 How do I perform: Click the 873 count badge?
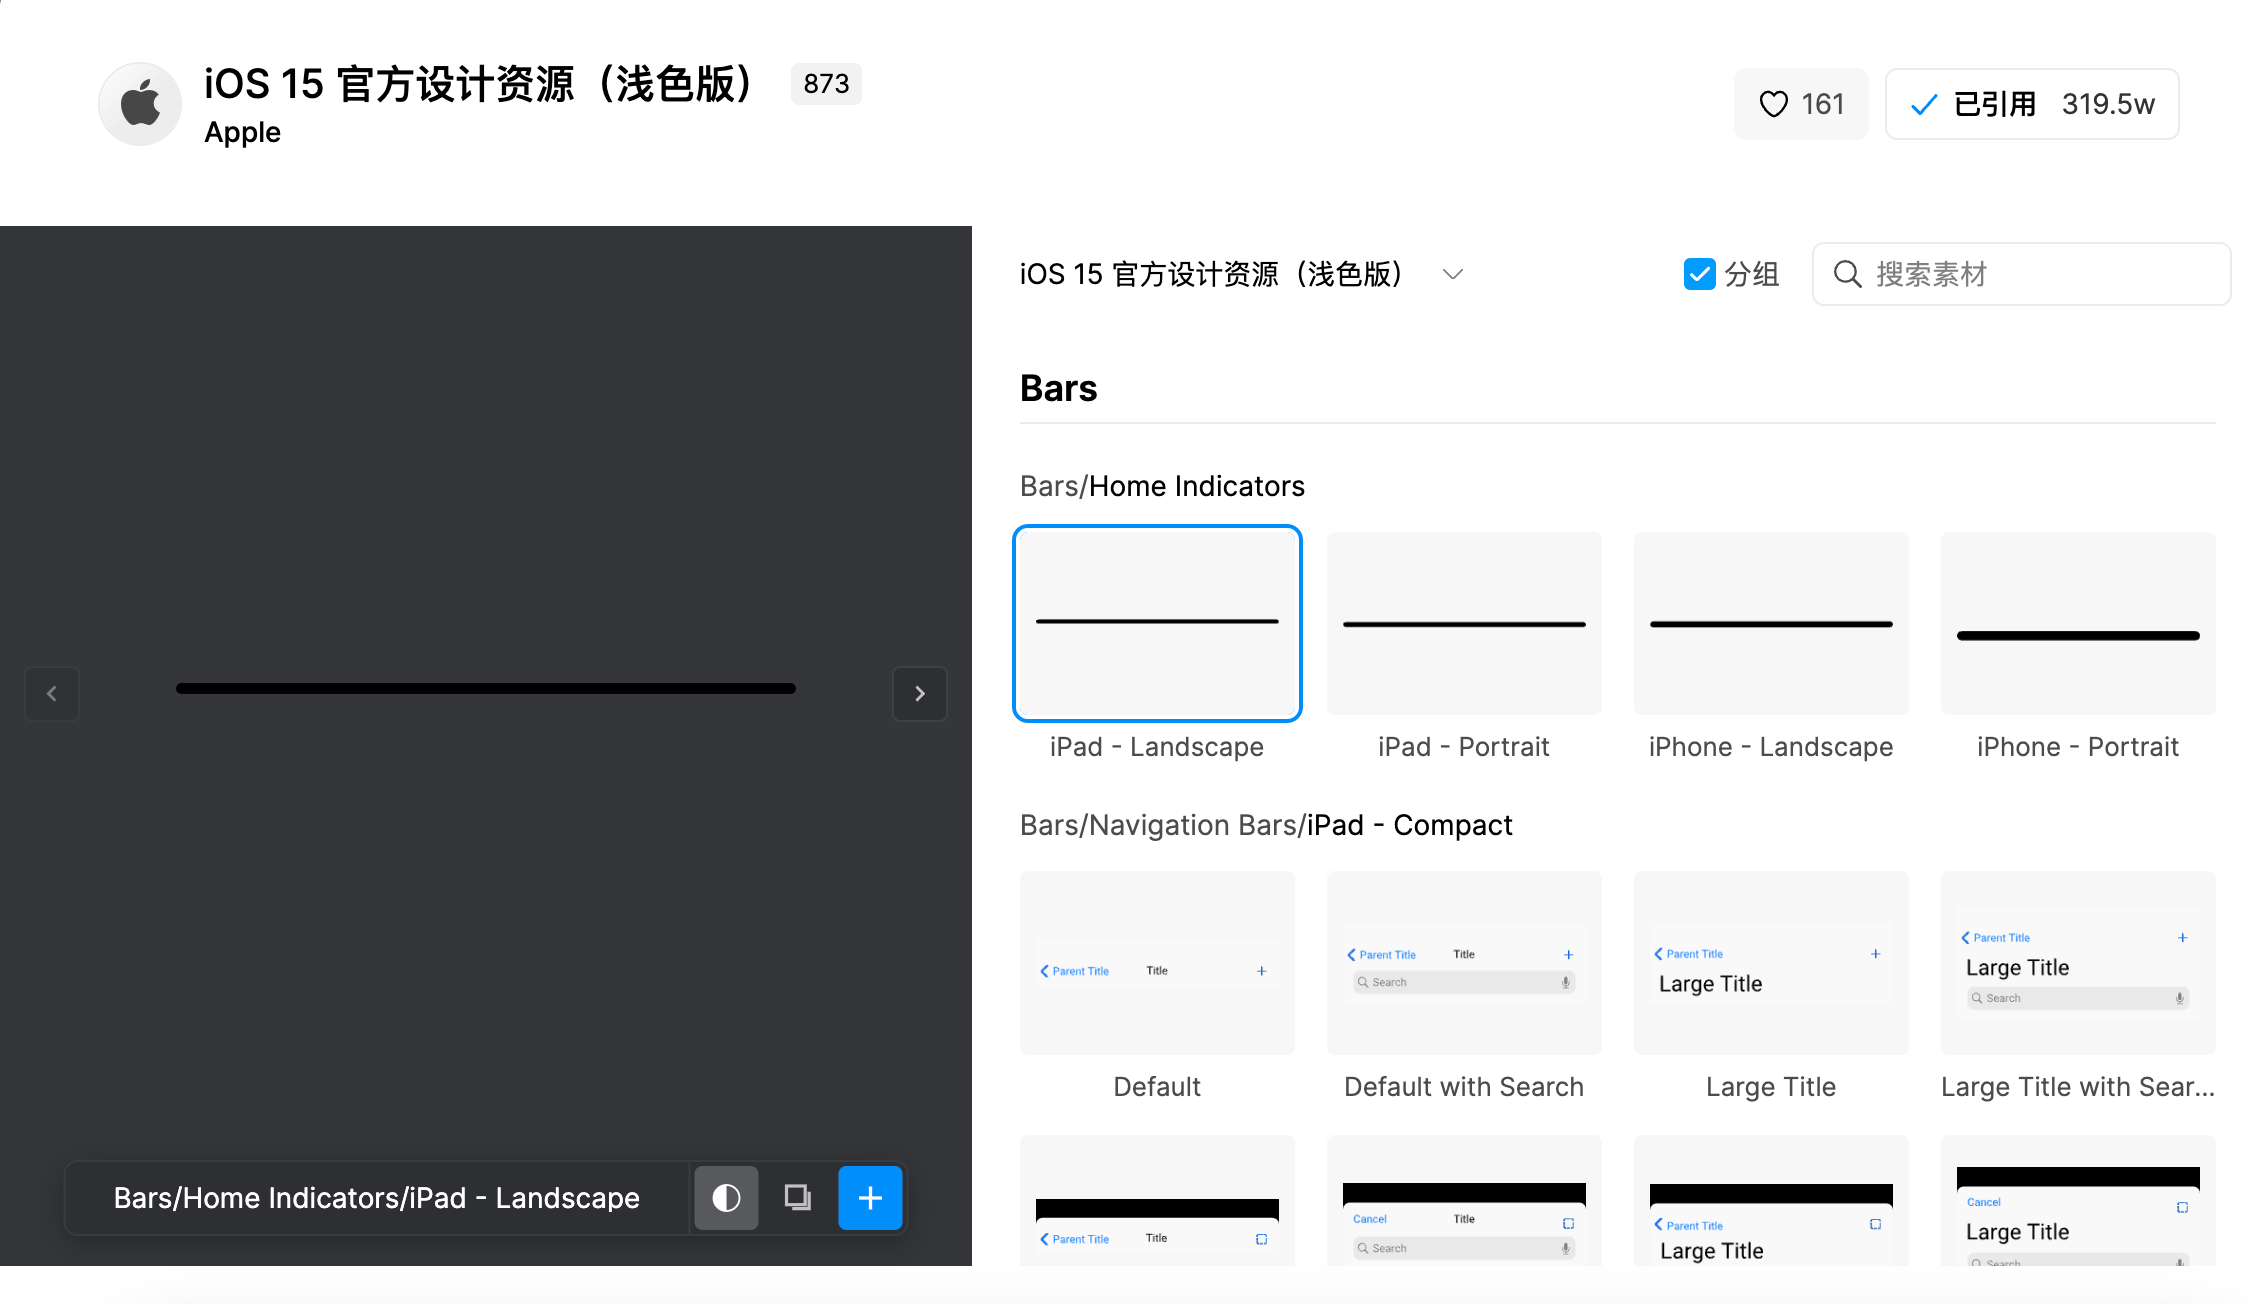(x=826, y=84)
